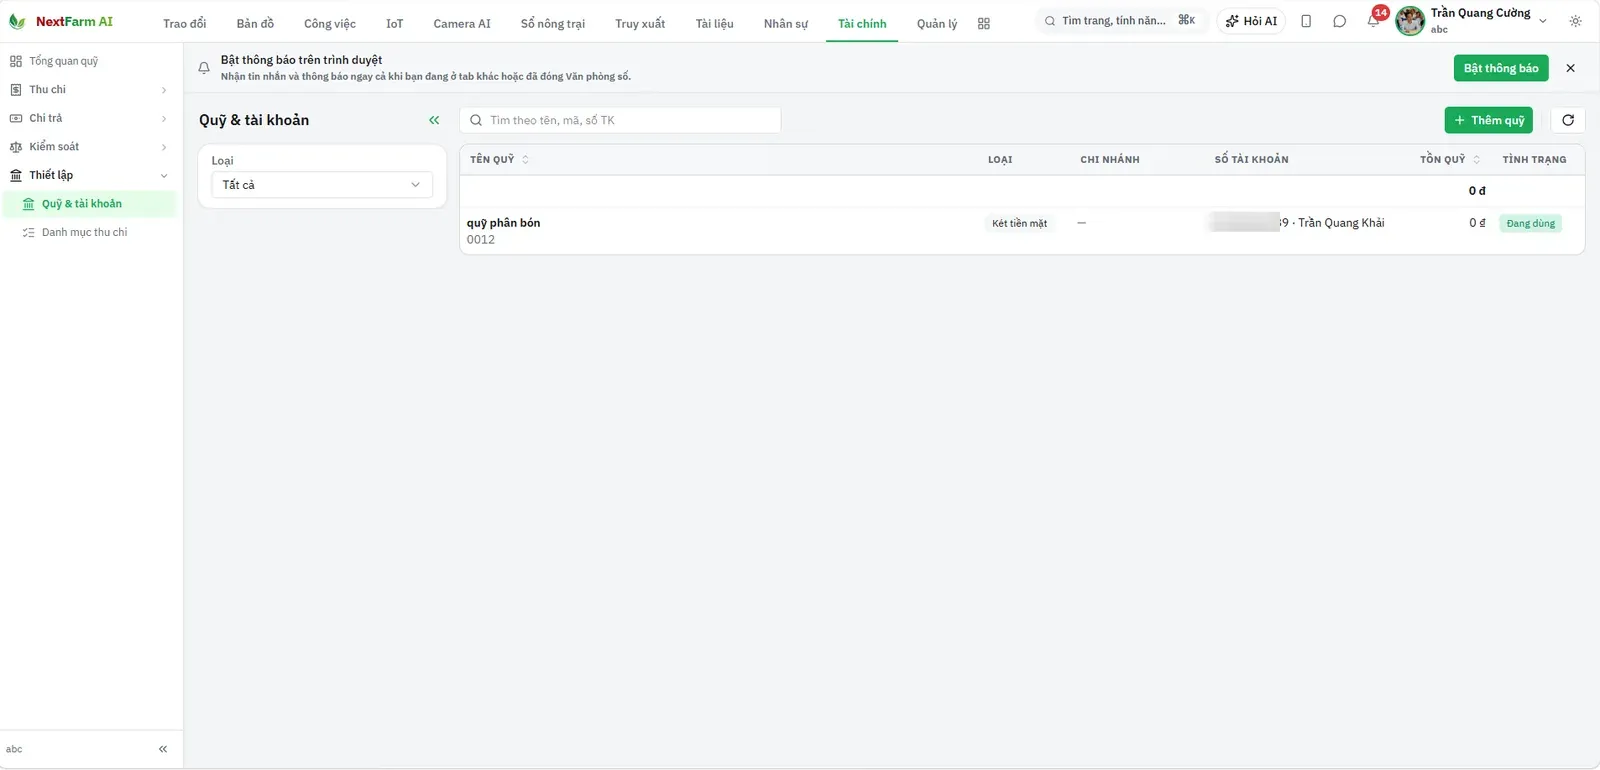Viewport: 1600px width, 770px height.
Task: Click the bell icon in notification banner
Action: (204, 68)
